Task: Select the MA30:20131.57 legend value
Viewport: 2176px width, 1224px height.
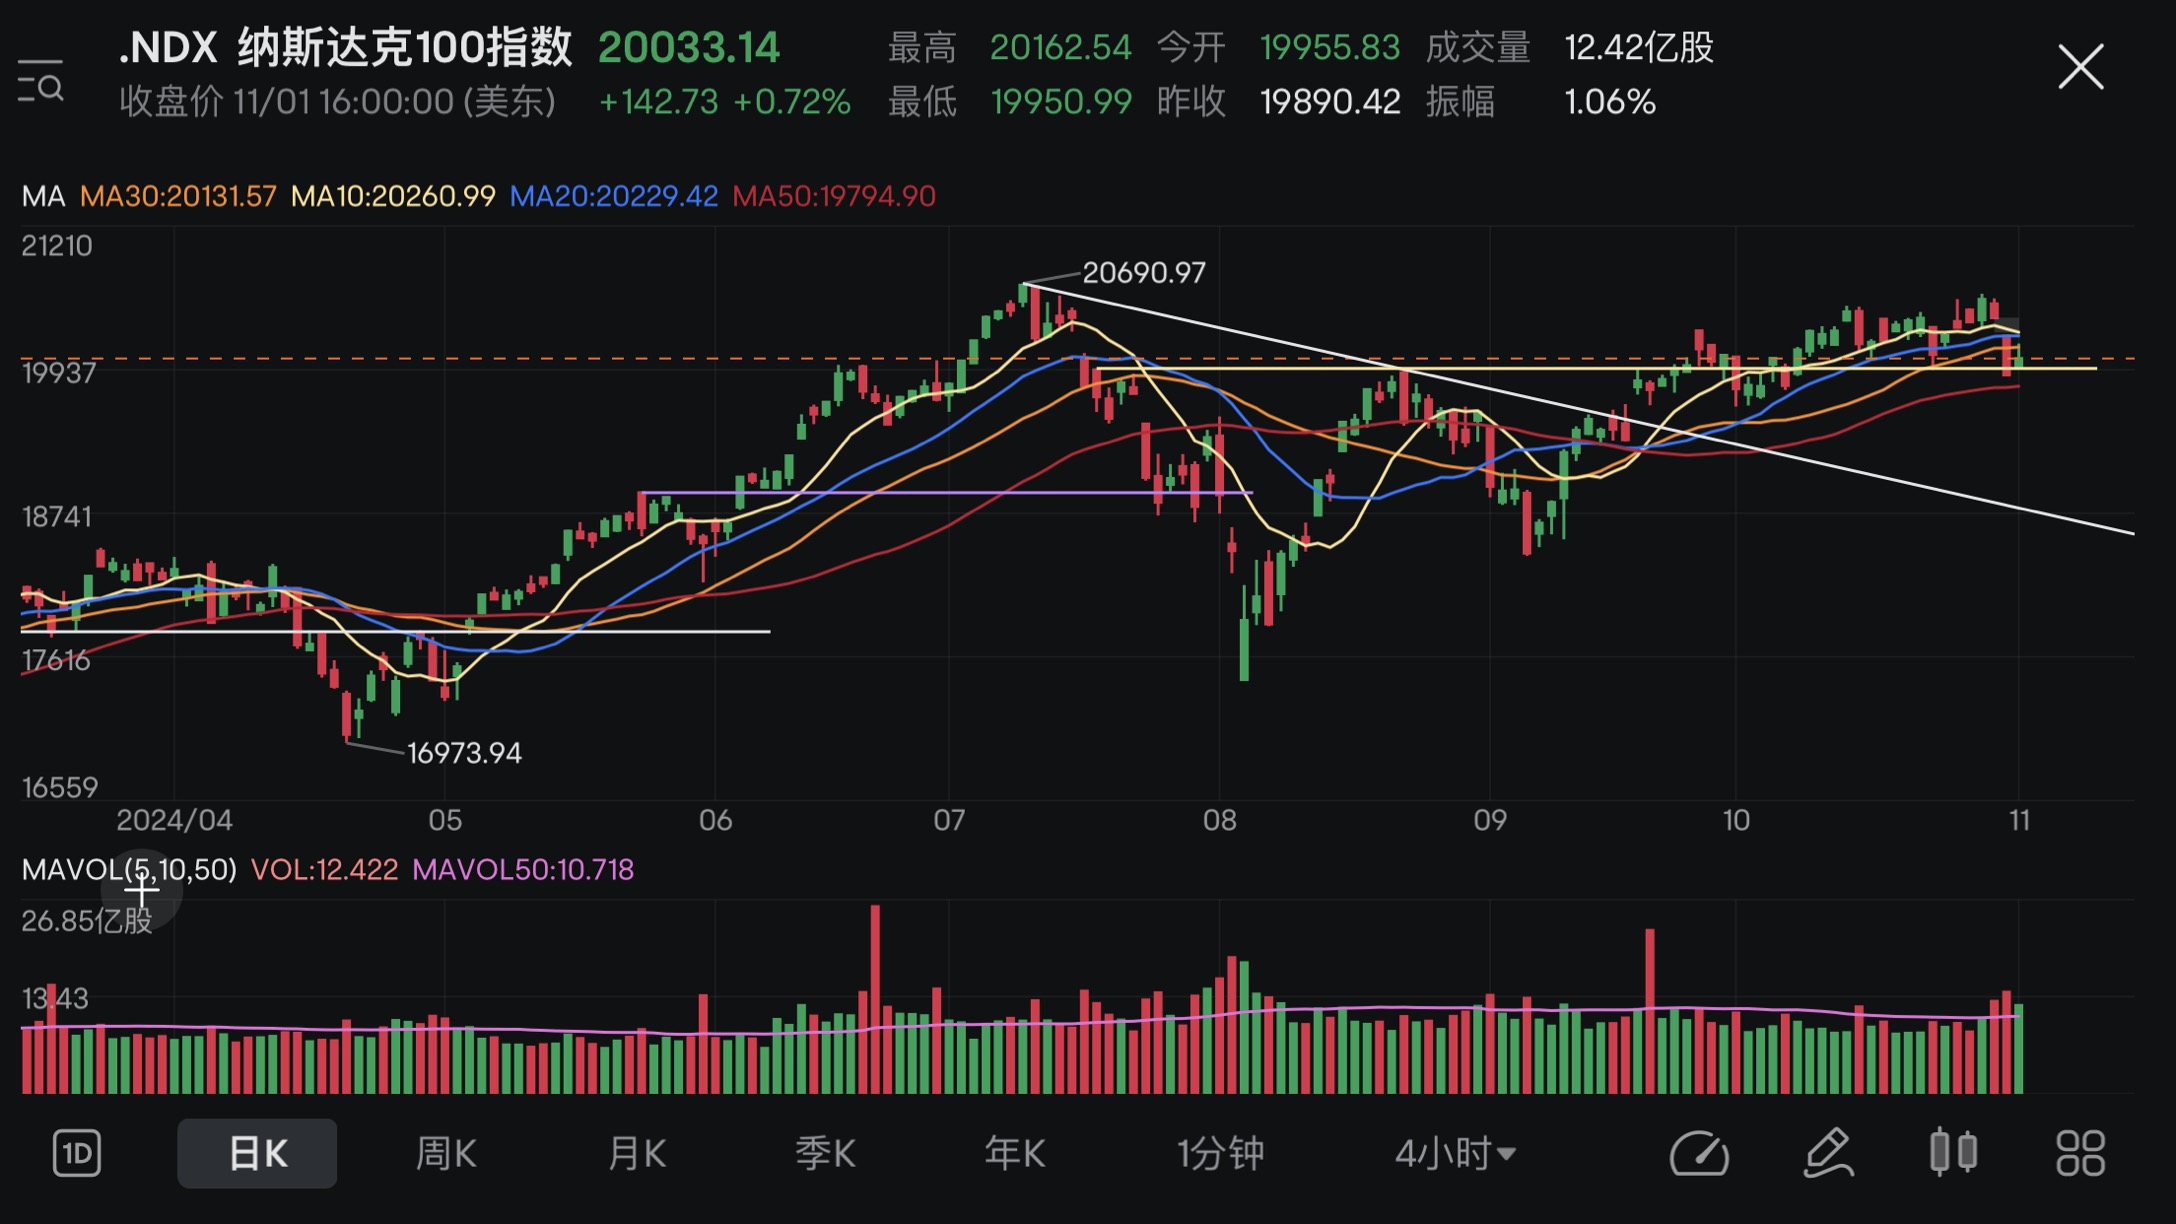Action: pos(178,196)
